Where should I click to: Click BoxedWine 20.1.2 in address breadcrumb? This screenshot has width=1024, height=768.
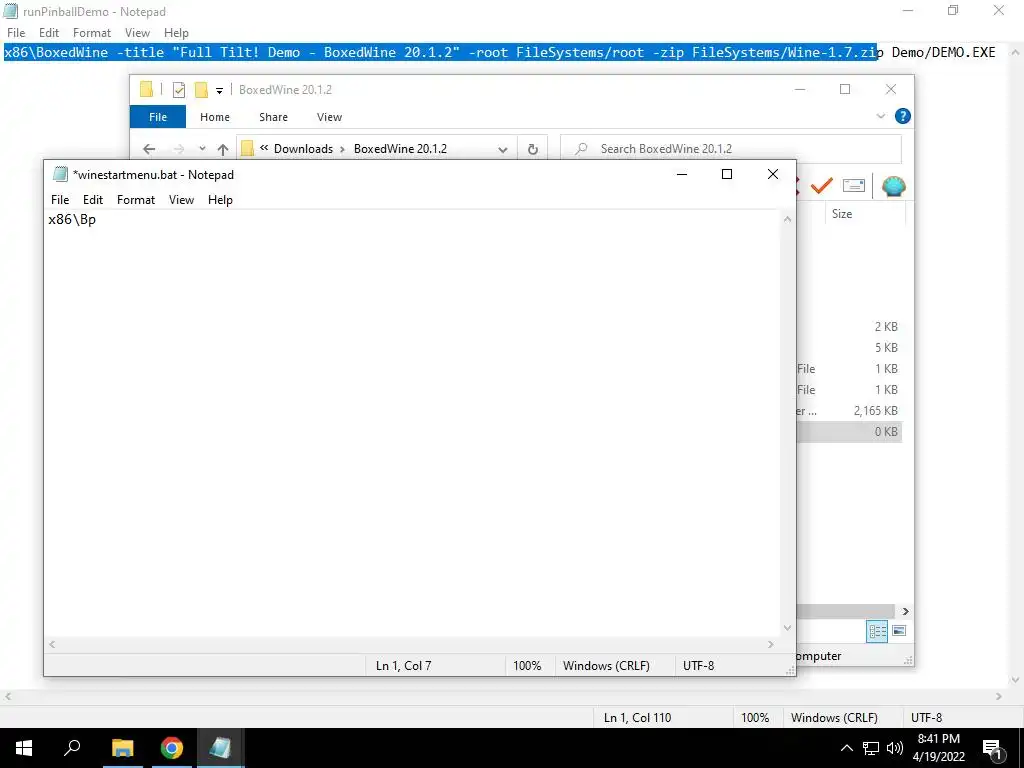(x=400, y=149)
